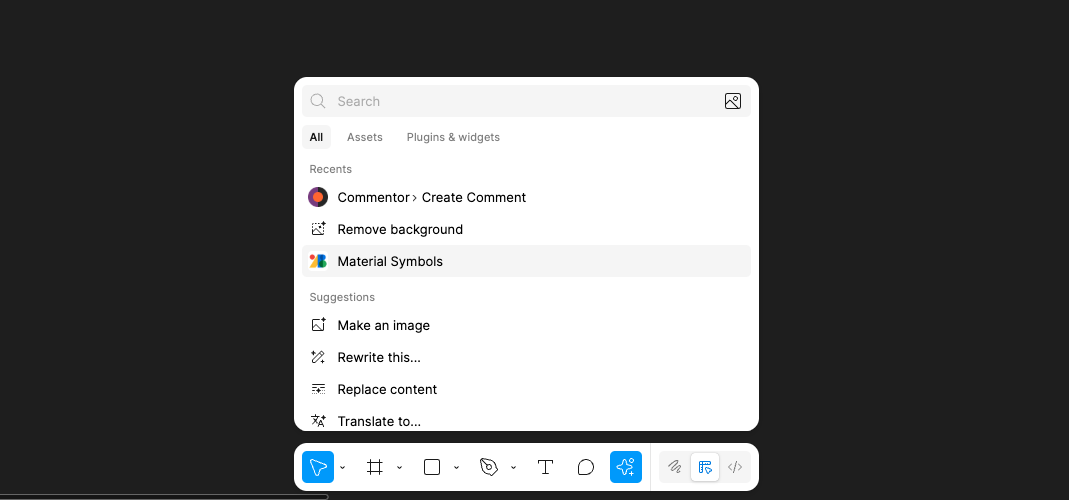This screenshot has width=1069, height=500.
Task: Select the Pen tool
Action: click(489, 467)
